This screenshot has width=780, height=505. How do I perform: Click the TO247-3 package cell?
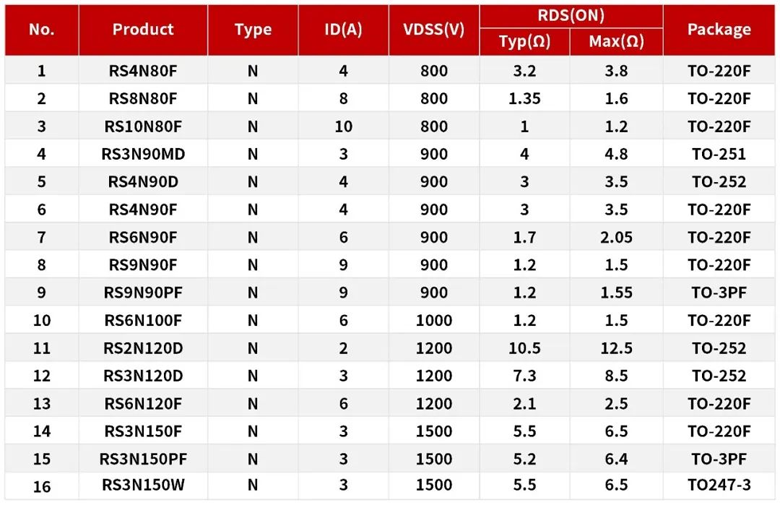719,487
